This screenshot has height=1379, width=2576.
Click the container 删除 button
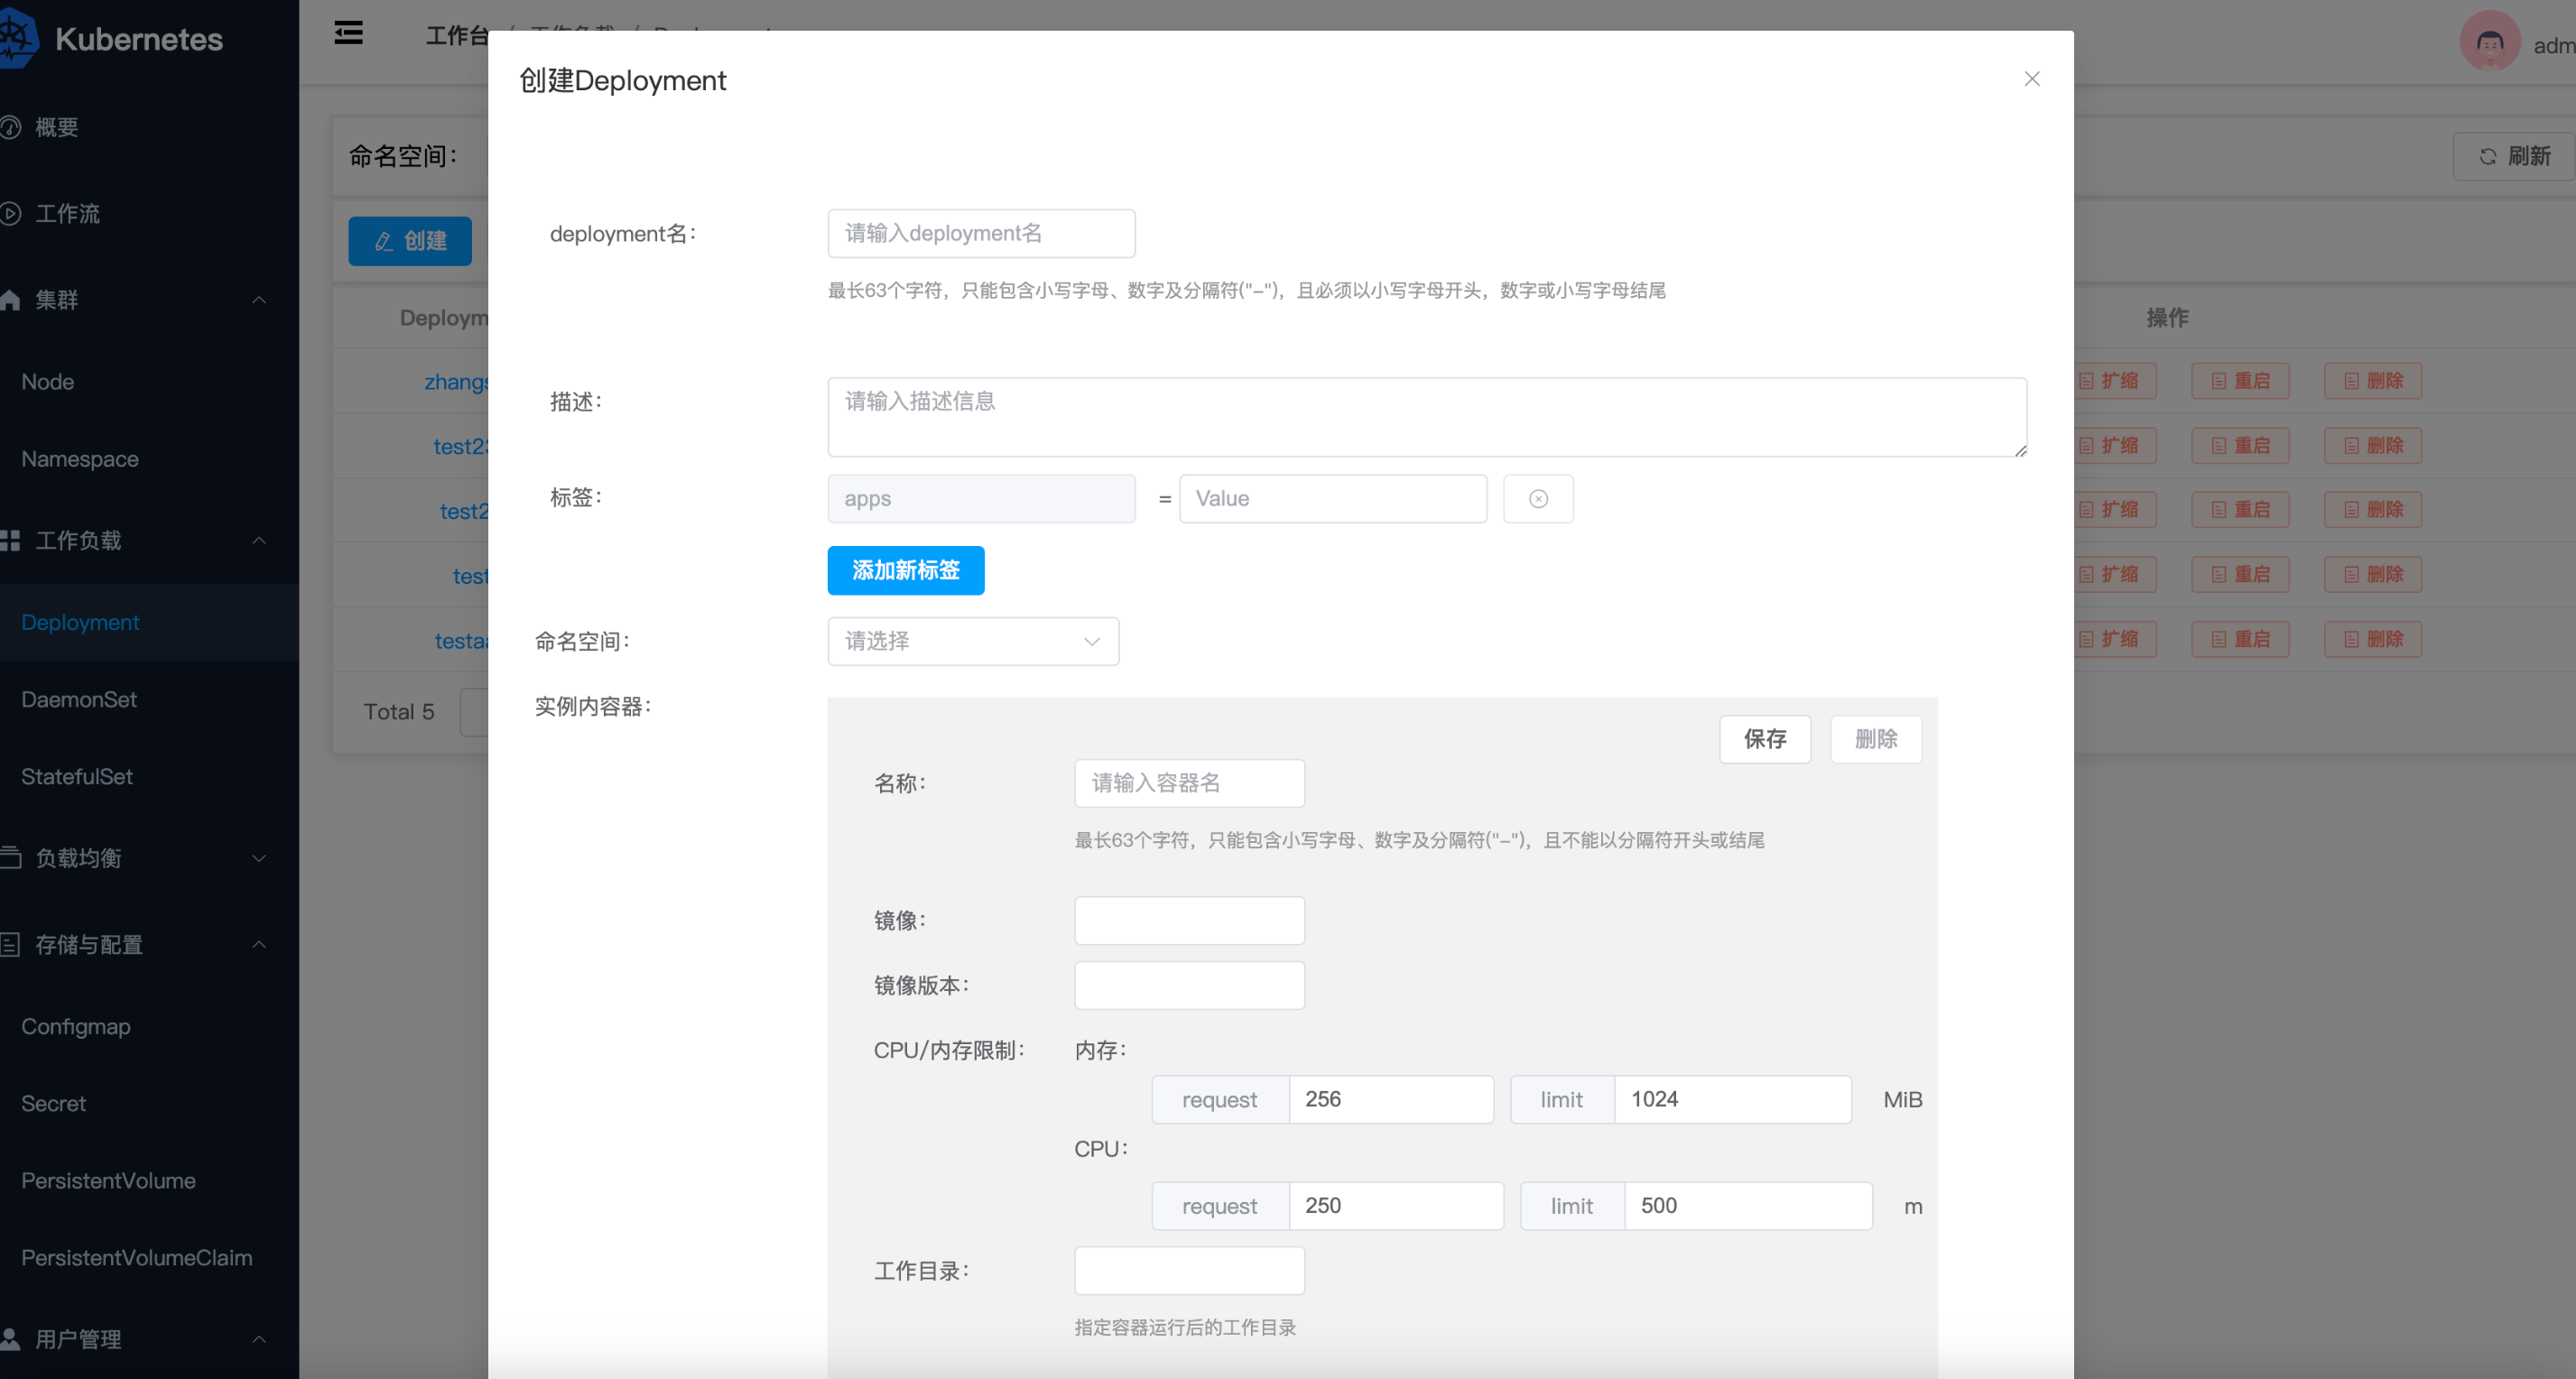click(x=1876, y=739)
